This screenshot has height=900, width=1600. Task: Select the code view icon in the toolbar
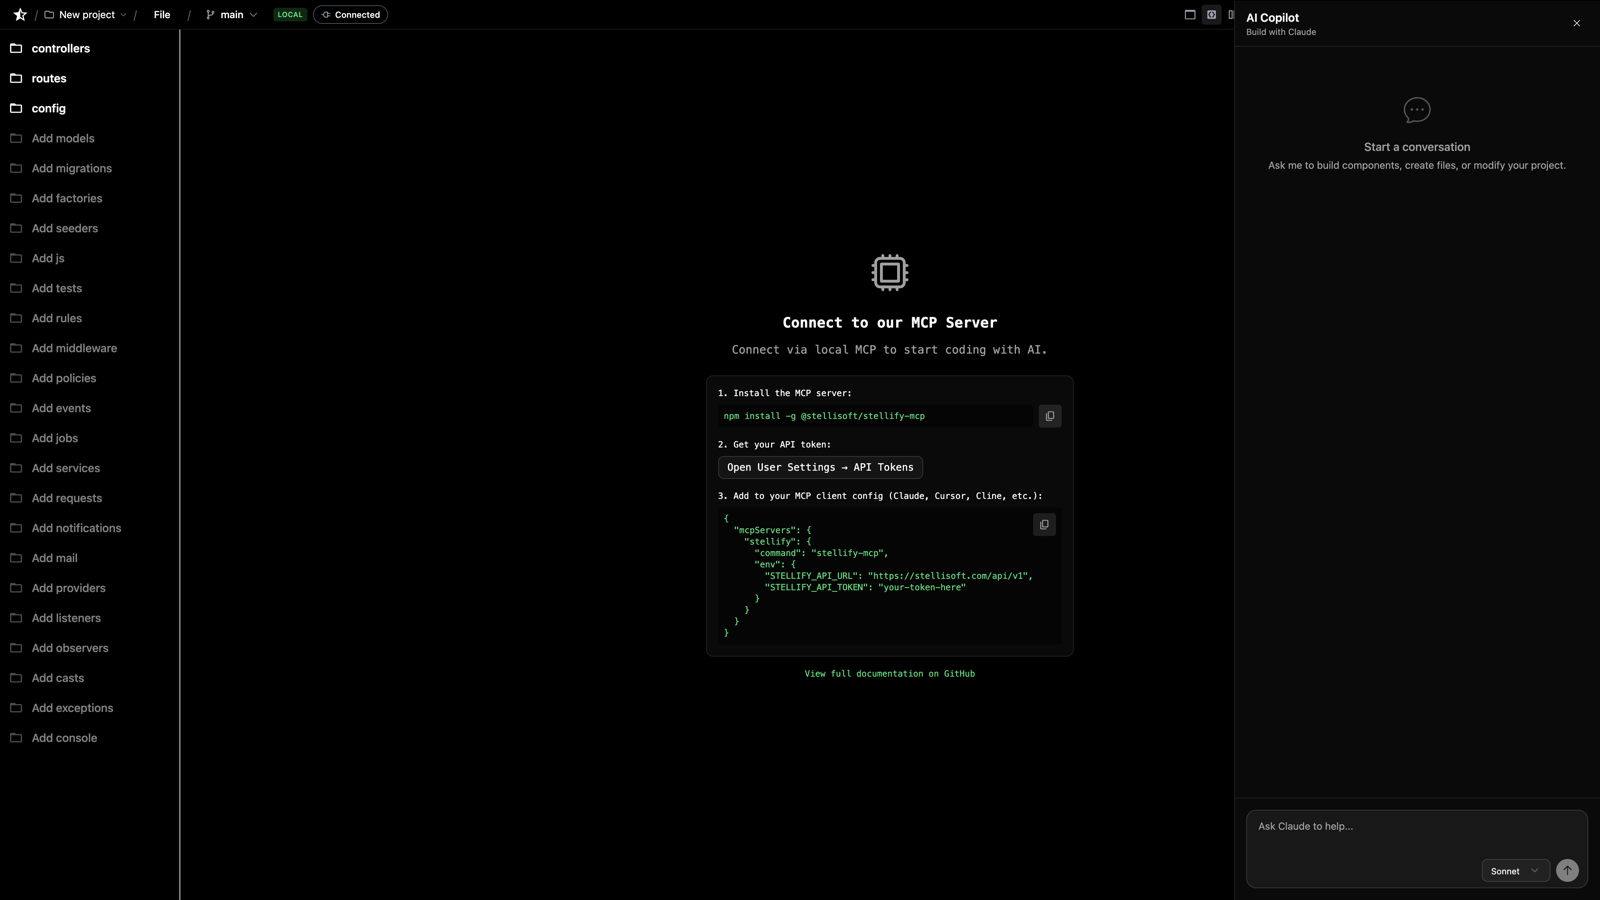(x=1212, y=14)
